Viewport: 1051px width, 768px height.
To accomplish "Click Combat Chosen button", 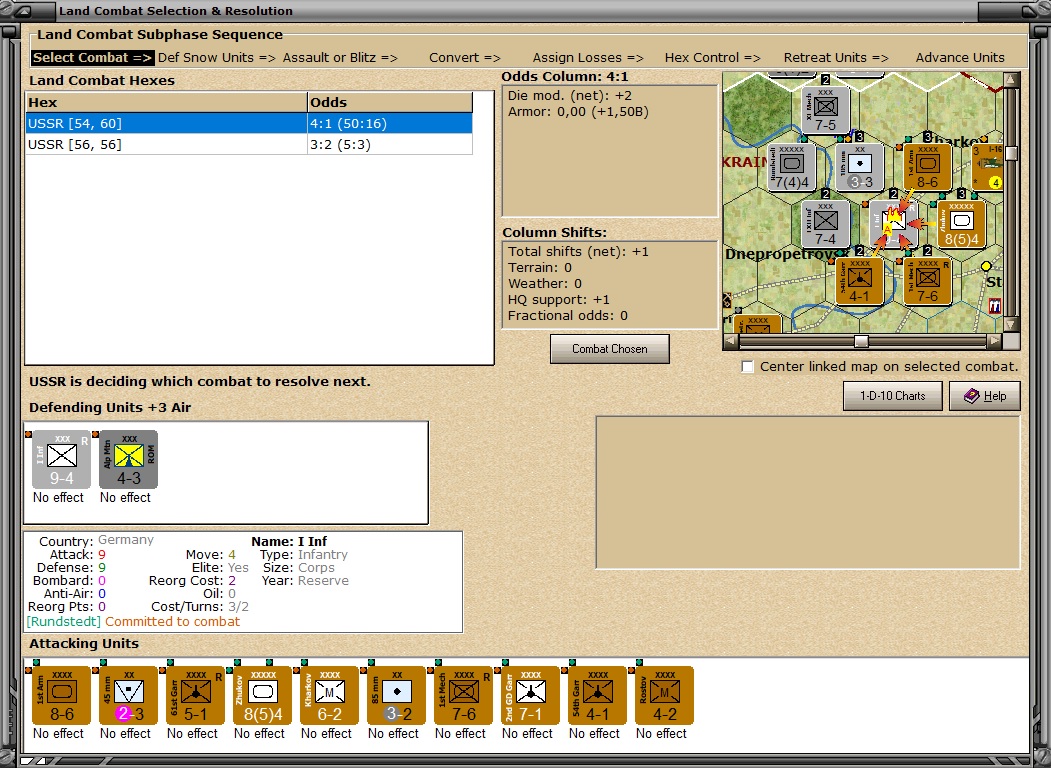I will (609, 349).
